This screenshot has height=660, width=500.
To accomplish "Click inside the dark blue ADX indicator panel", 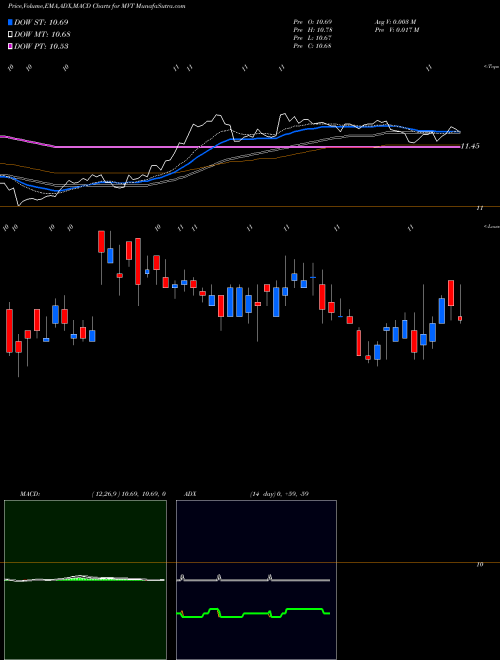I will click(x=256, y=580).
